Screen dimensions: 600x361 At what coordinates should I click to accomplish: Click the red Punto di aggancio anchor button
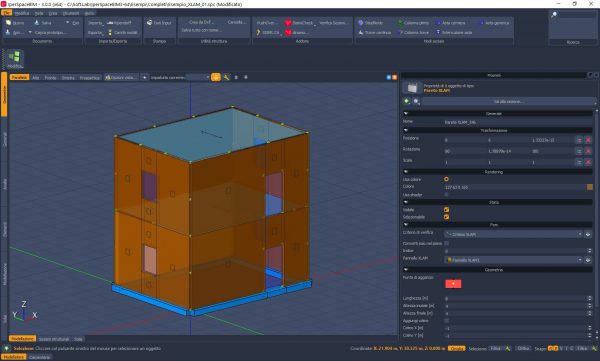pyautogui.click(x=453, y=284)
